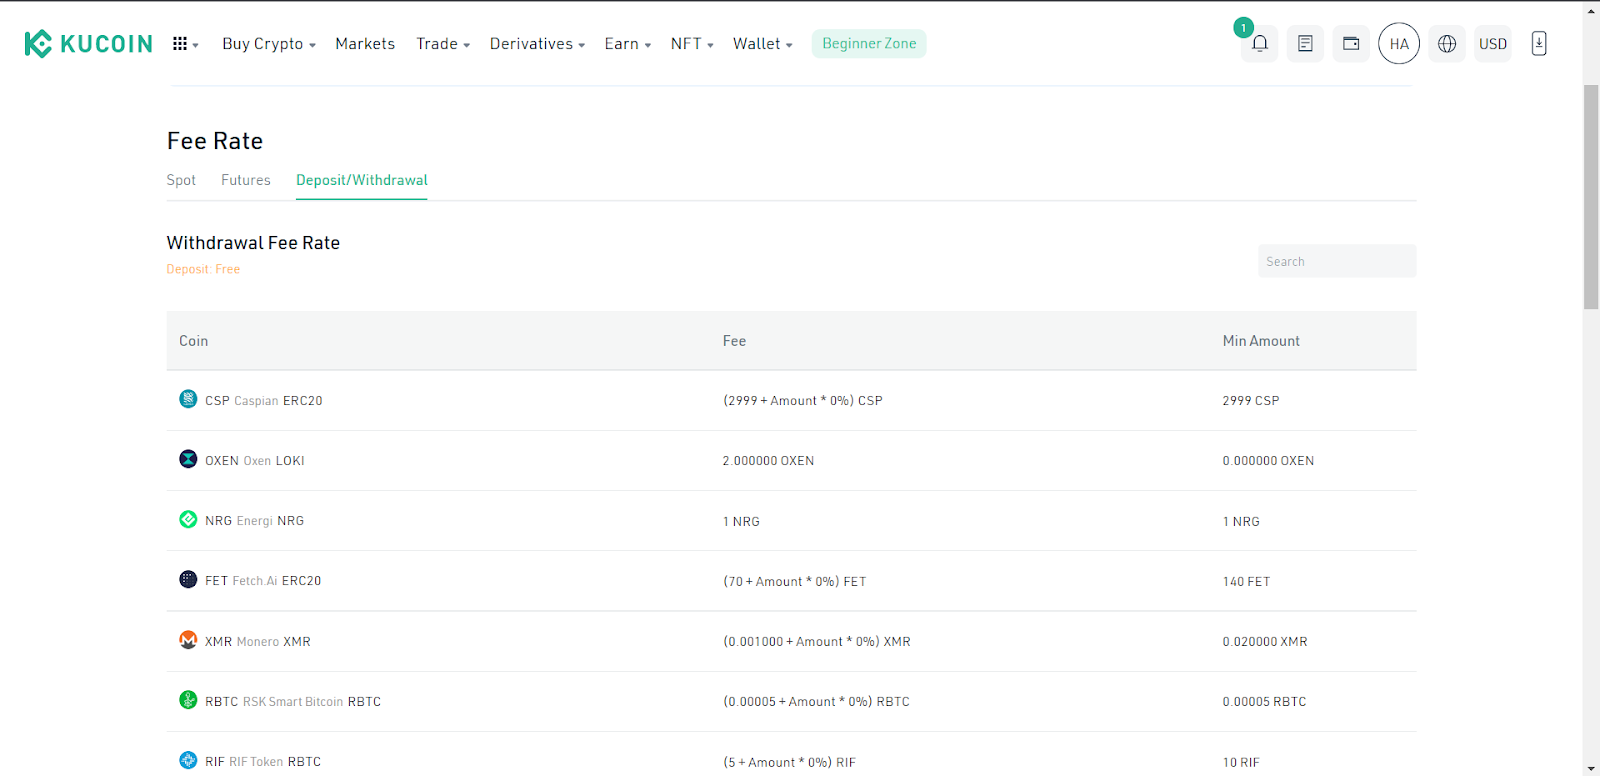Click the OXEN coin icon
Image resolution: width=1600 pixels, height=776 pixels.
click(188, 459)
